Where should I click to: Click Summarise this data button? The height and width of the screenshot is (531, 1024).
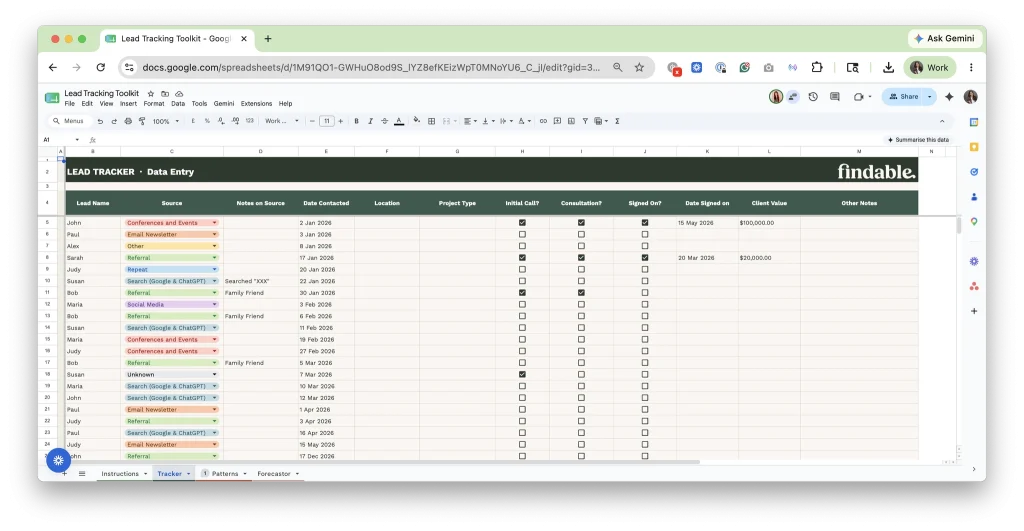point(918,140)
